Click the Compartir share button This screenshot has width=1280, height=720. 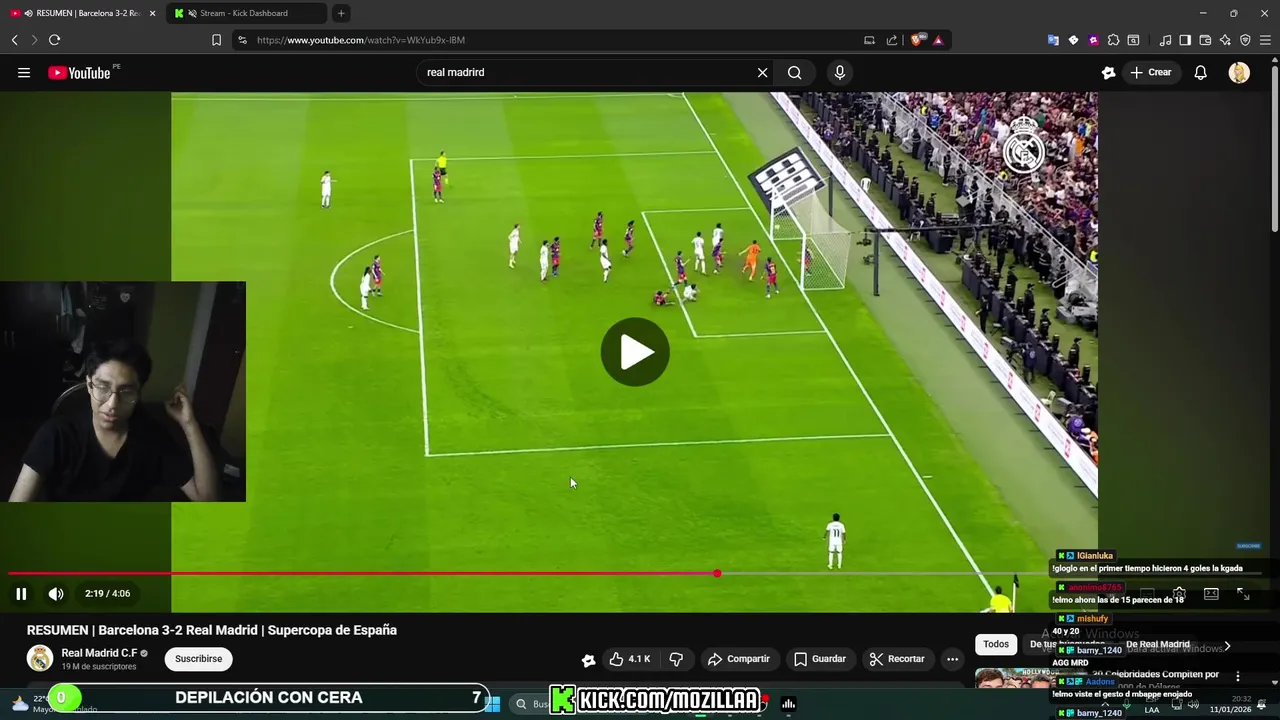coord(738,659)
